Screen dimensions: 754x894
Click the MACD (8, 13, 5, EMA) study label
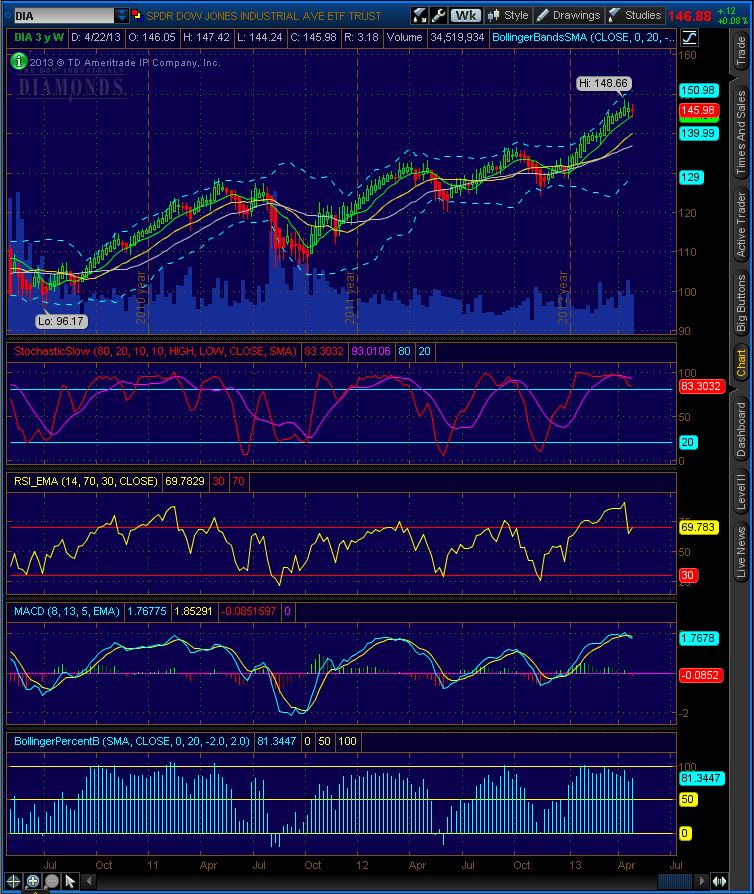[x=67, y=611]
